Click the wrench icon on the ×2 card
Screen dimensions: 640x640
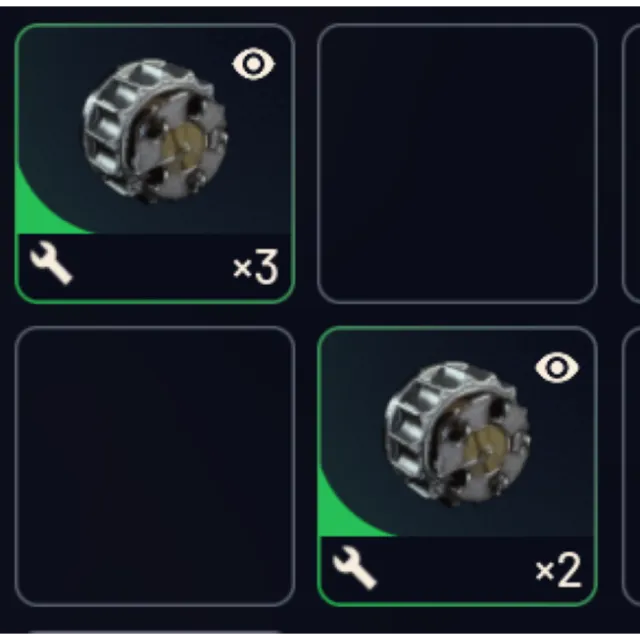coord(354,567)
